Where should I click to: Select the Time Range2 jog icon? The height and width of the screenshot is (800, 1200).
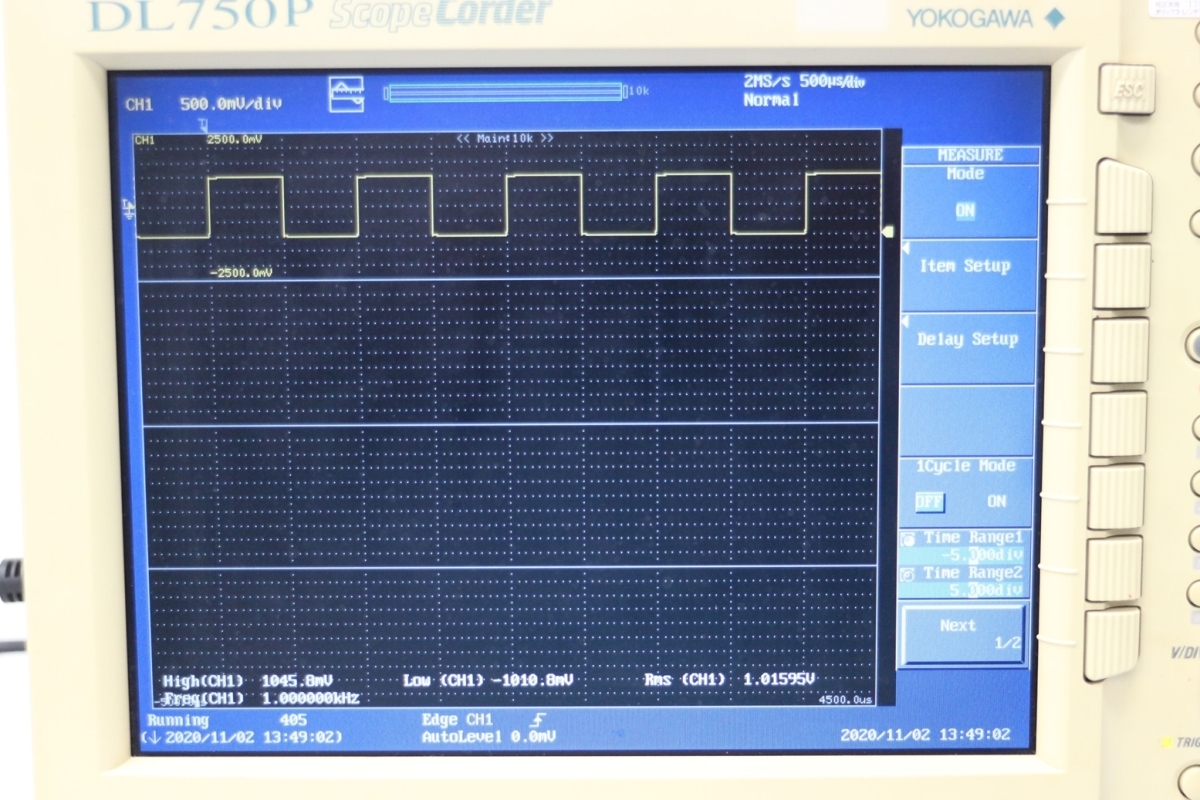tap(909, 574)
